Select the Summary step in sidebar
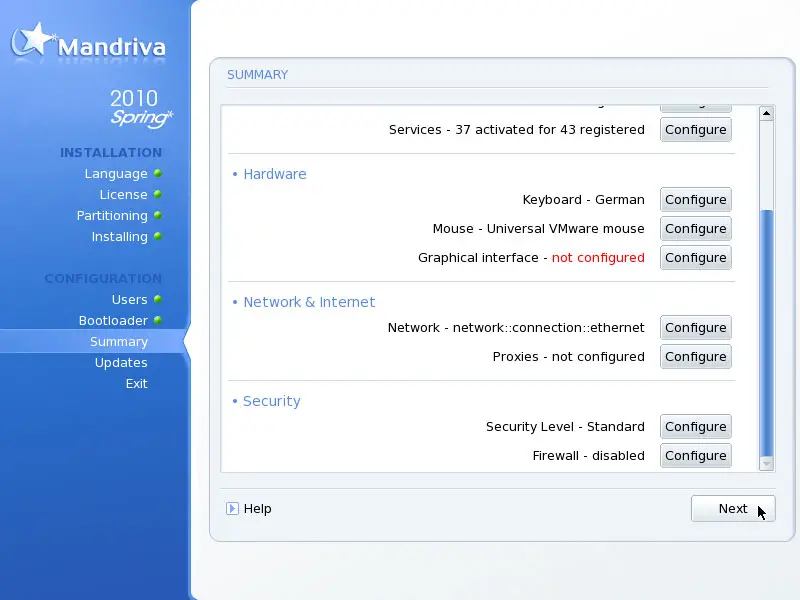This screenshot has width=800, height=600. click(119, 341)
